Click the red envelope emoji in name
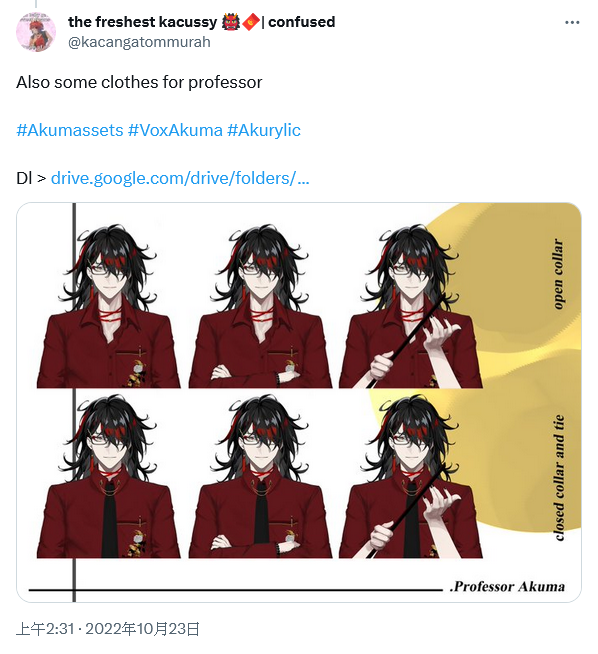The height and width of the screenshot is (654, 598). [251, 22]
